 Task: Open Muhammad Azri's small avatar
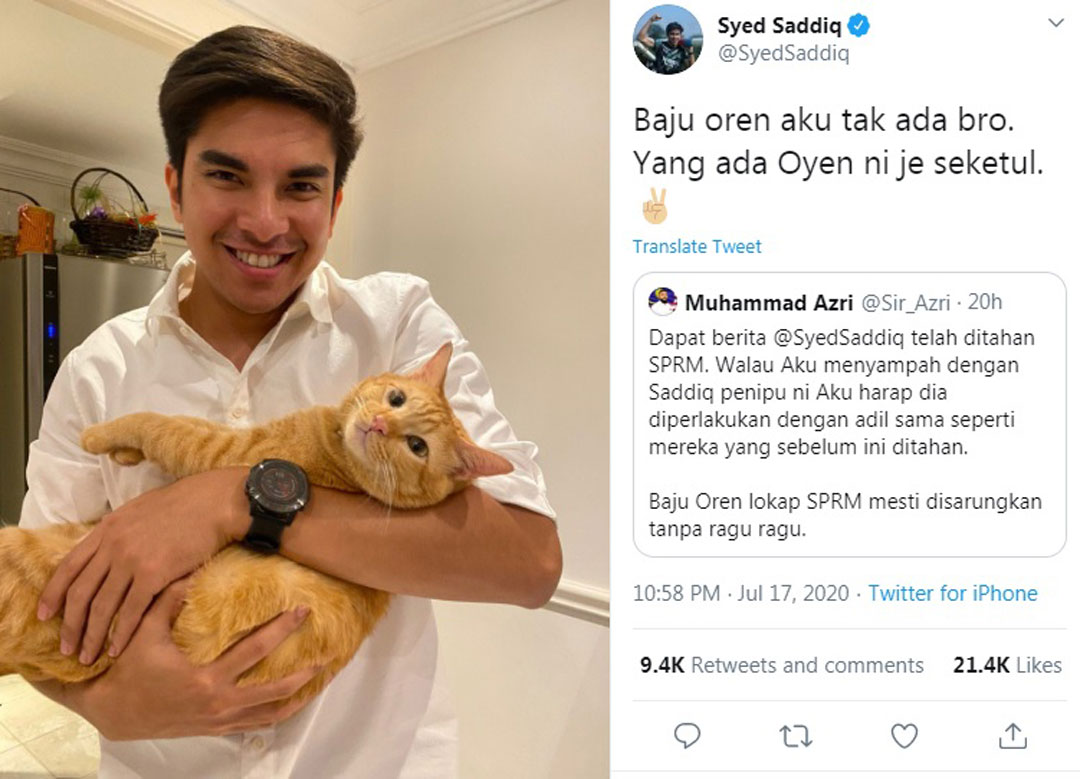coord(663,302)
